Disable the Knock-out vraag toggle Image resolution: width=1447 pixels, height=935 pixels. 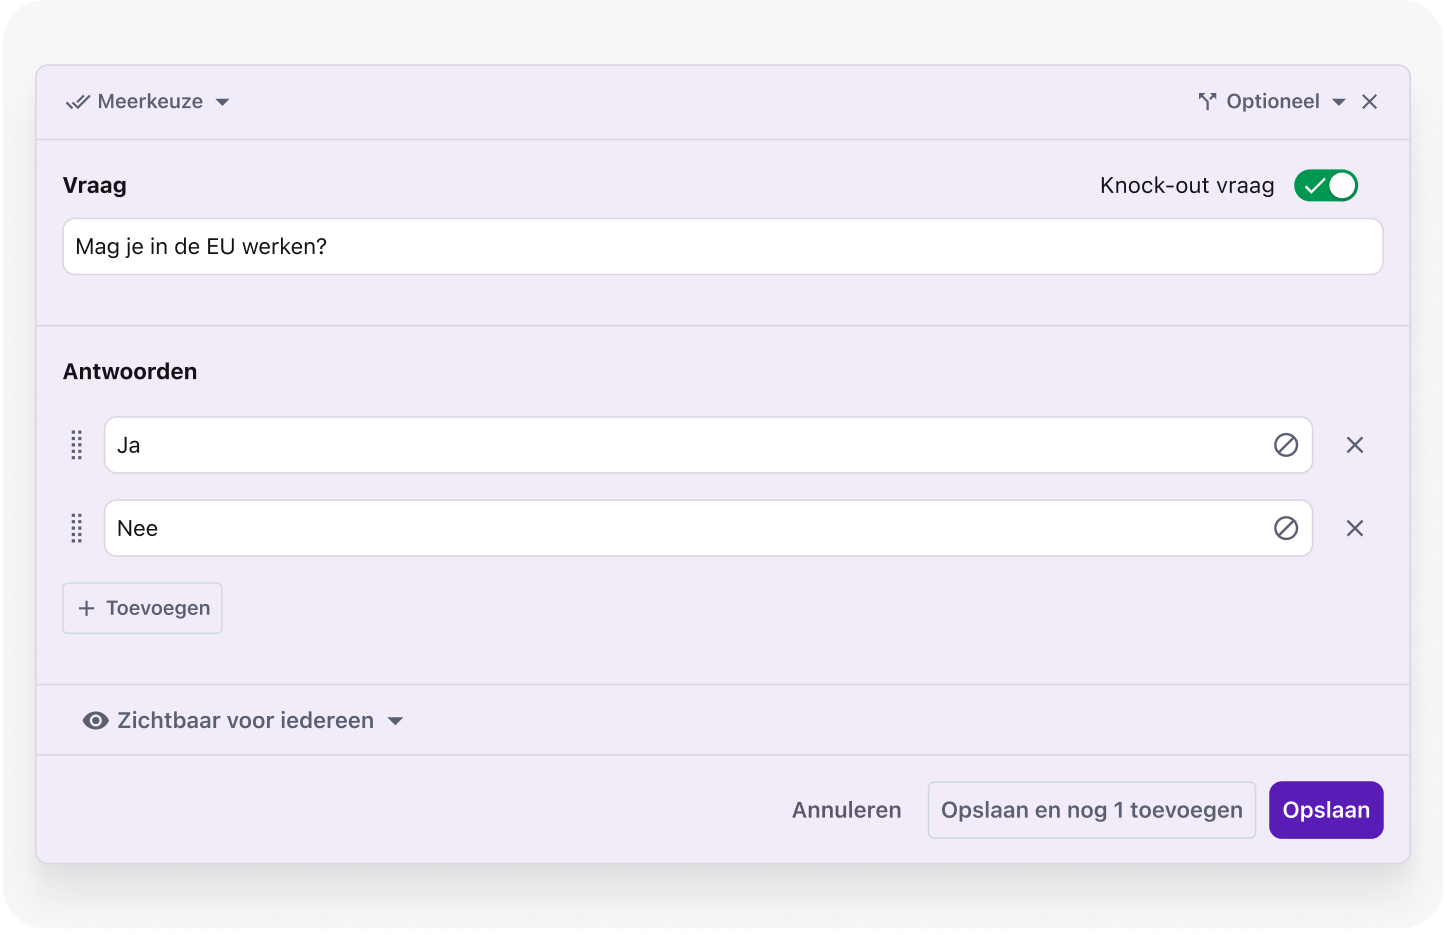click(x=1325, y=186)
